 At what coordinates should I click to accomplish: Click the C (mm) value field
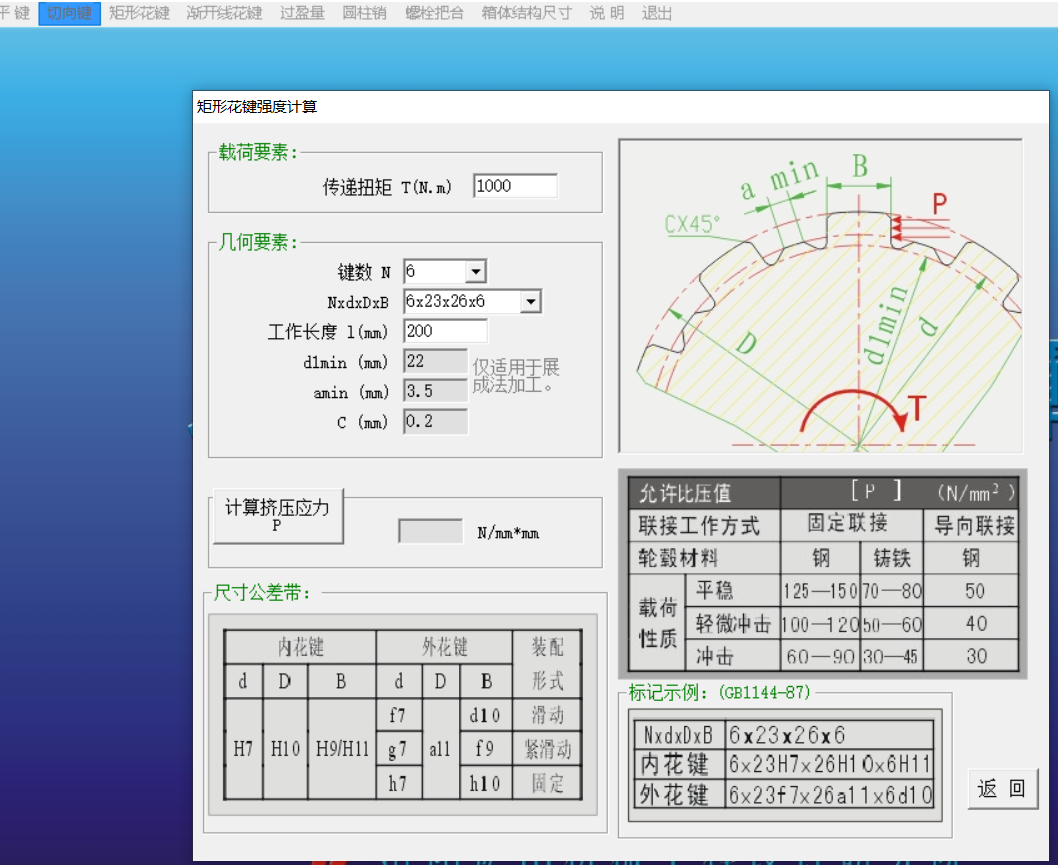(435, 422)
